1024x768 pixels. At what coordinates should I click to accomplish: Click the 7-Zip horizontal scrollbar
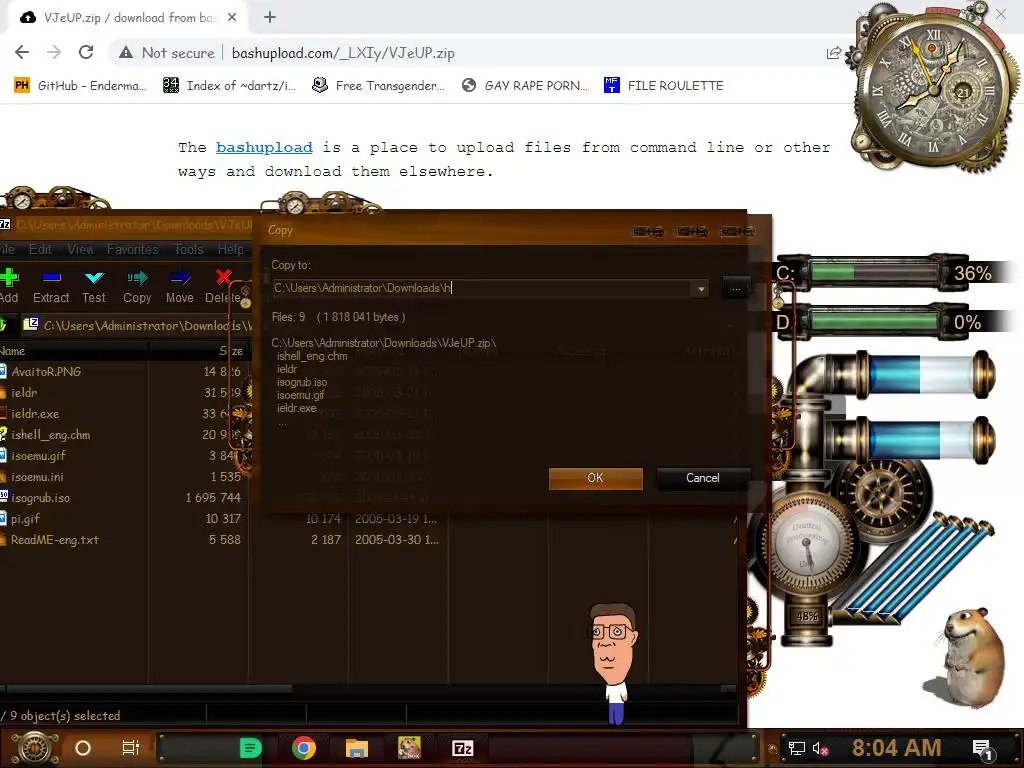[149, 688]
